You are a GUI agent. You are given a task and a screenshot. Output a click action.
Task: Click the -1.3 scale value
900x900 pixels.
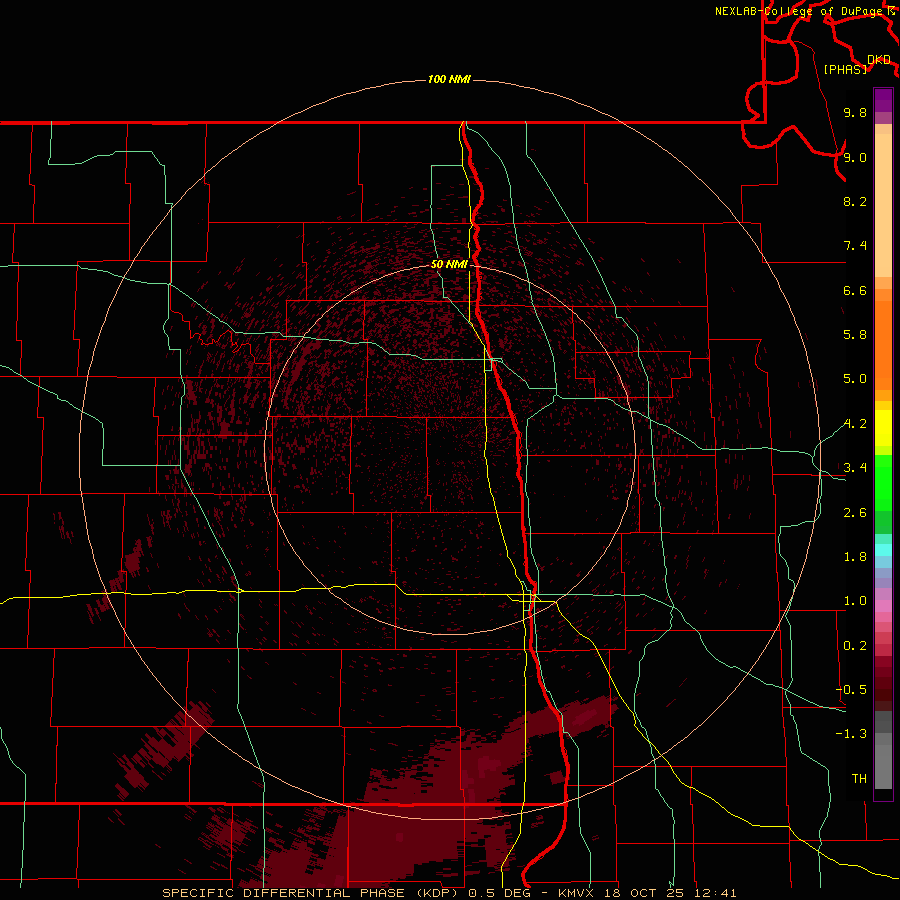click(851, 734)
